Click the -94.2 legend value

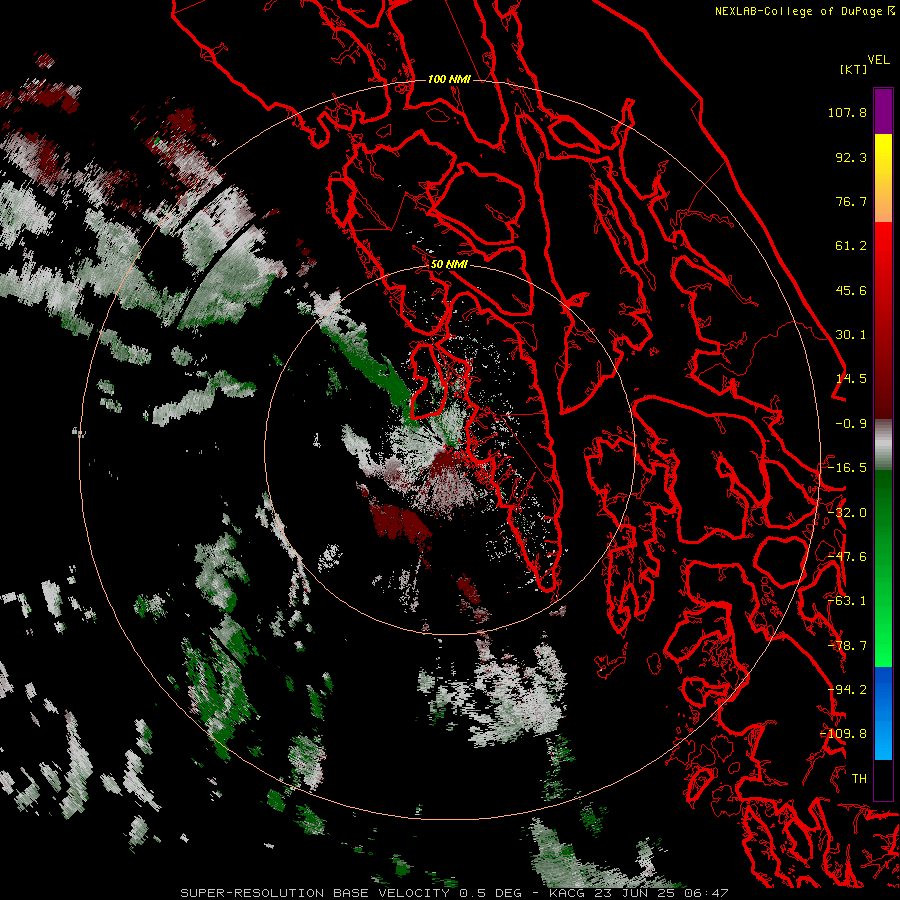(847, 690)
